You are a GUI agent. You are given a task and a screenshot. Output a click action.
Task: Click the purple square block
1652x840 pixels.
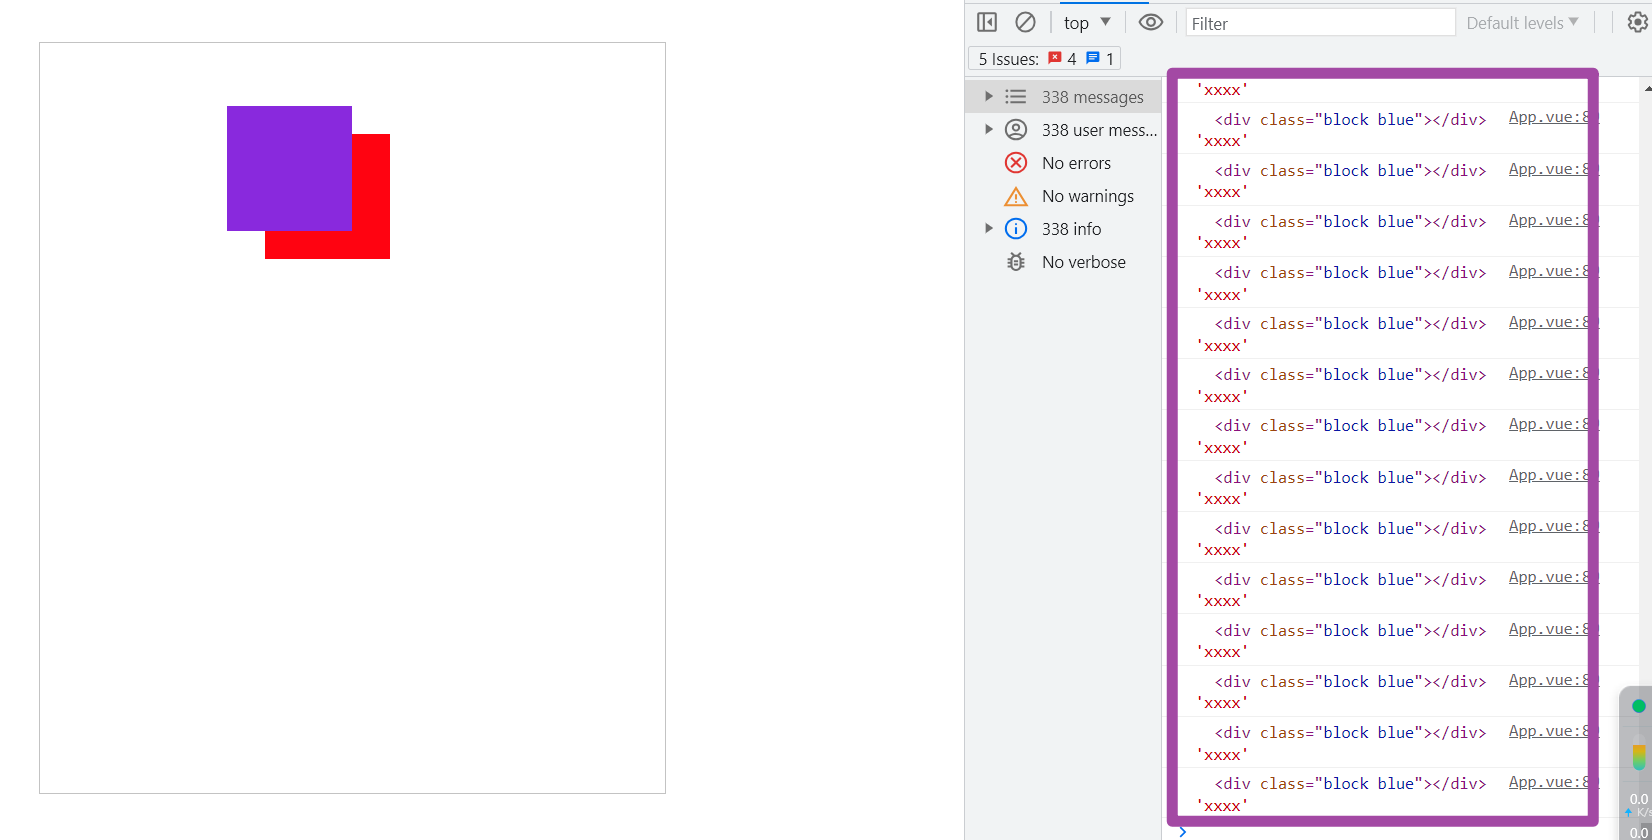[289, 168]
